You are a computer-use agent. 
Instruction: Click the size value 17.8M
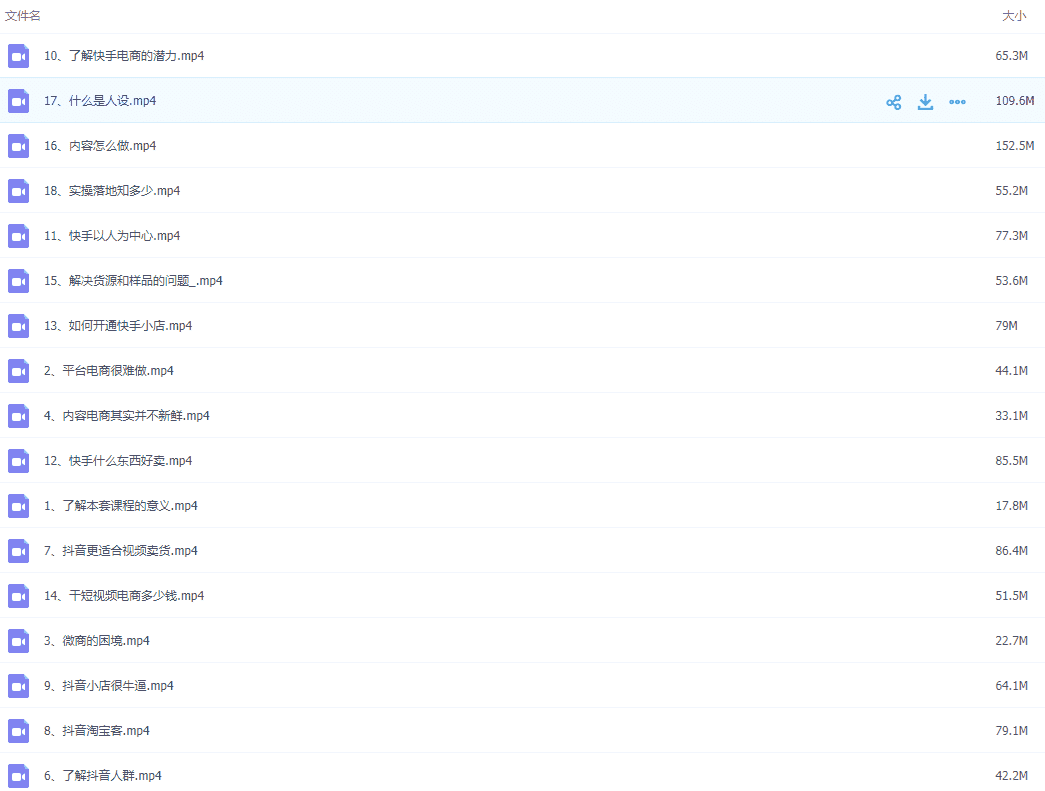tap(1012, 506)
